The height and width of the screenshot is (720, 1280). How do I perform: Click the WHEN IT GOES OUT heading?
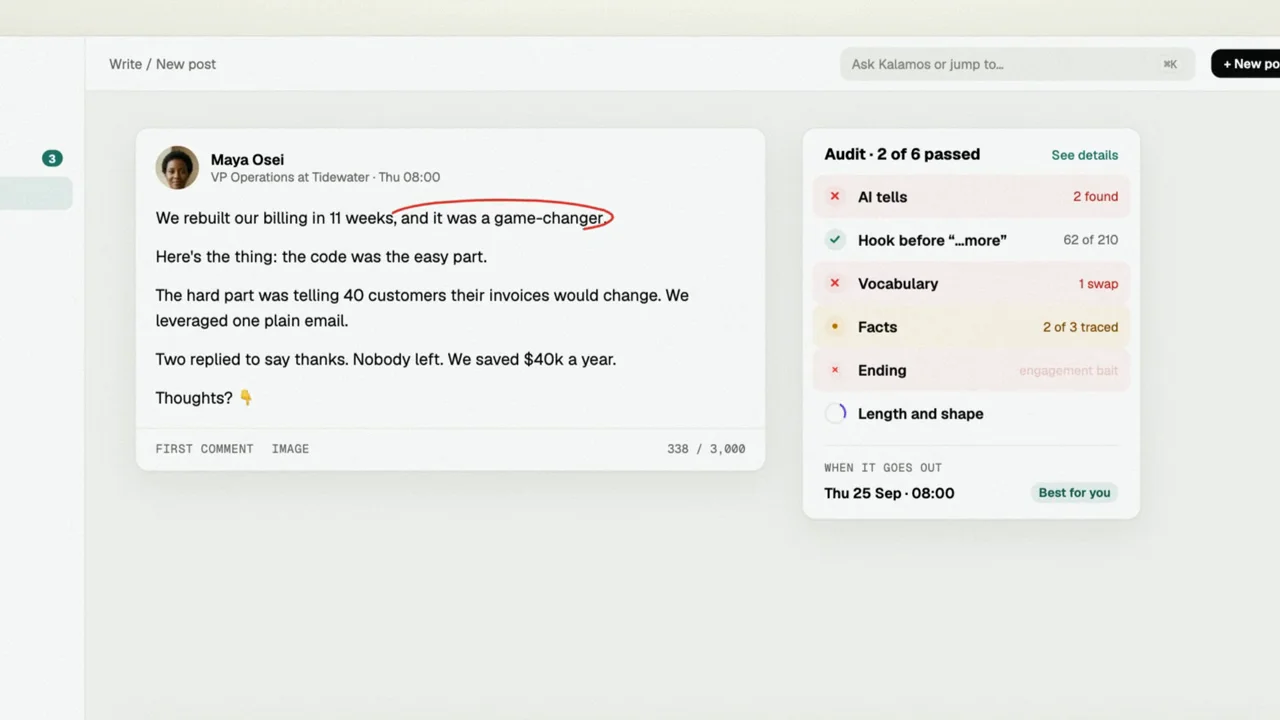(x=883, y=468)
